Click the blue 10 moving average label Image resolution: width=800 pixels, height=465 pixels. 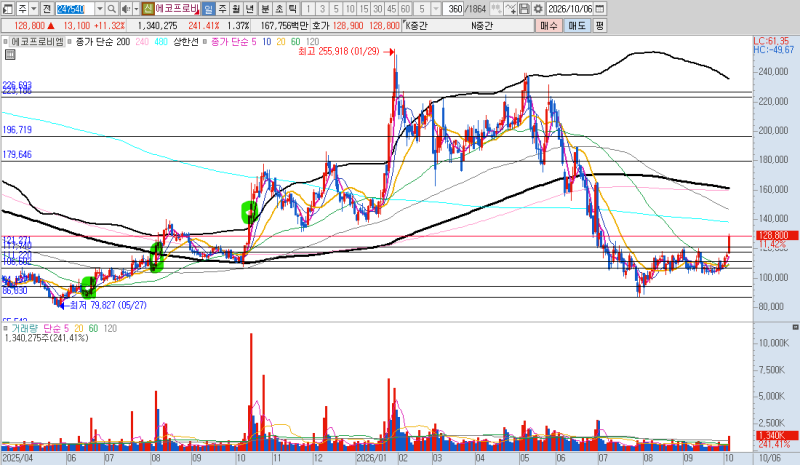coord(267,42)
